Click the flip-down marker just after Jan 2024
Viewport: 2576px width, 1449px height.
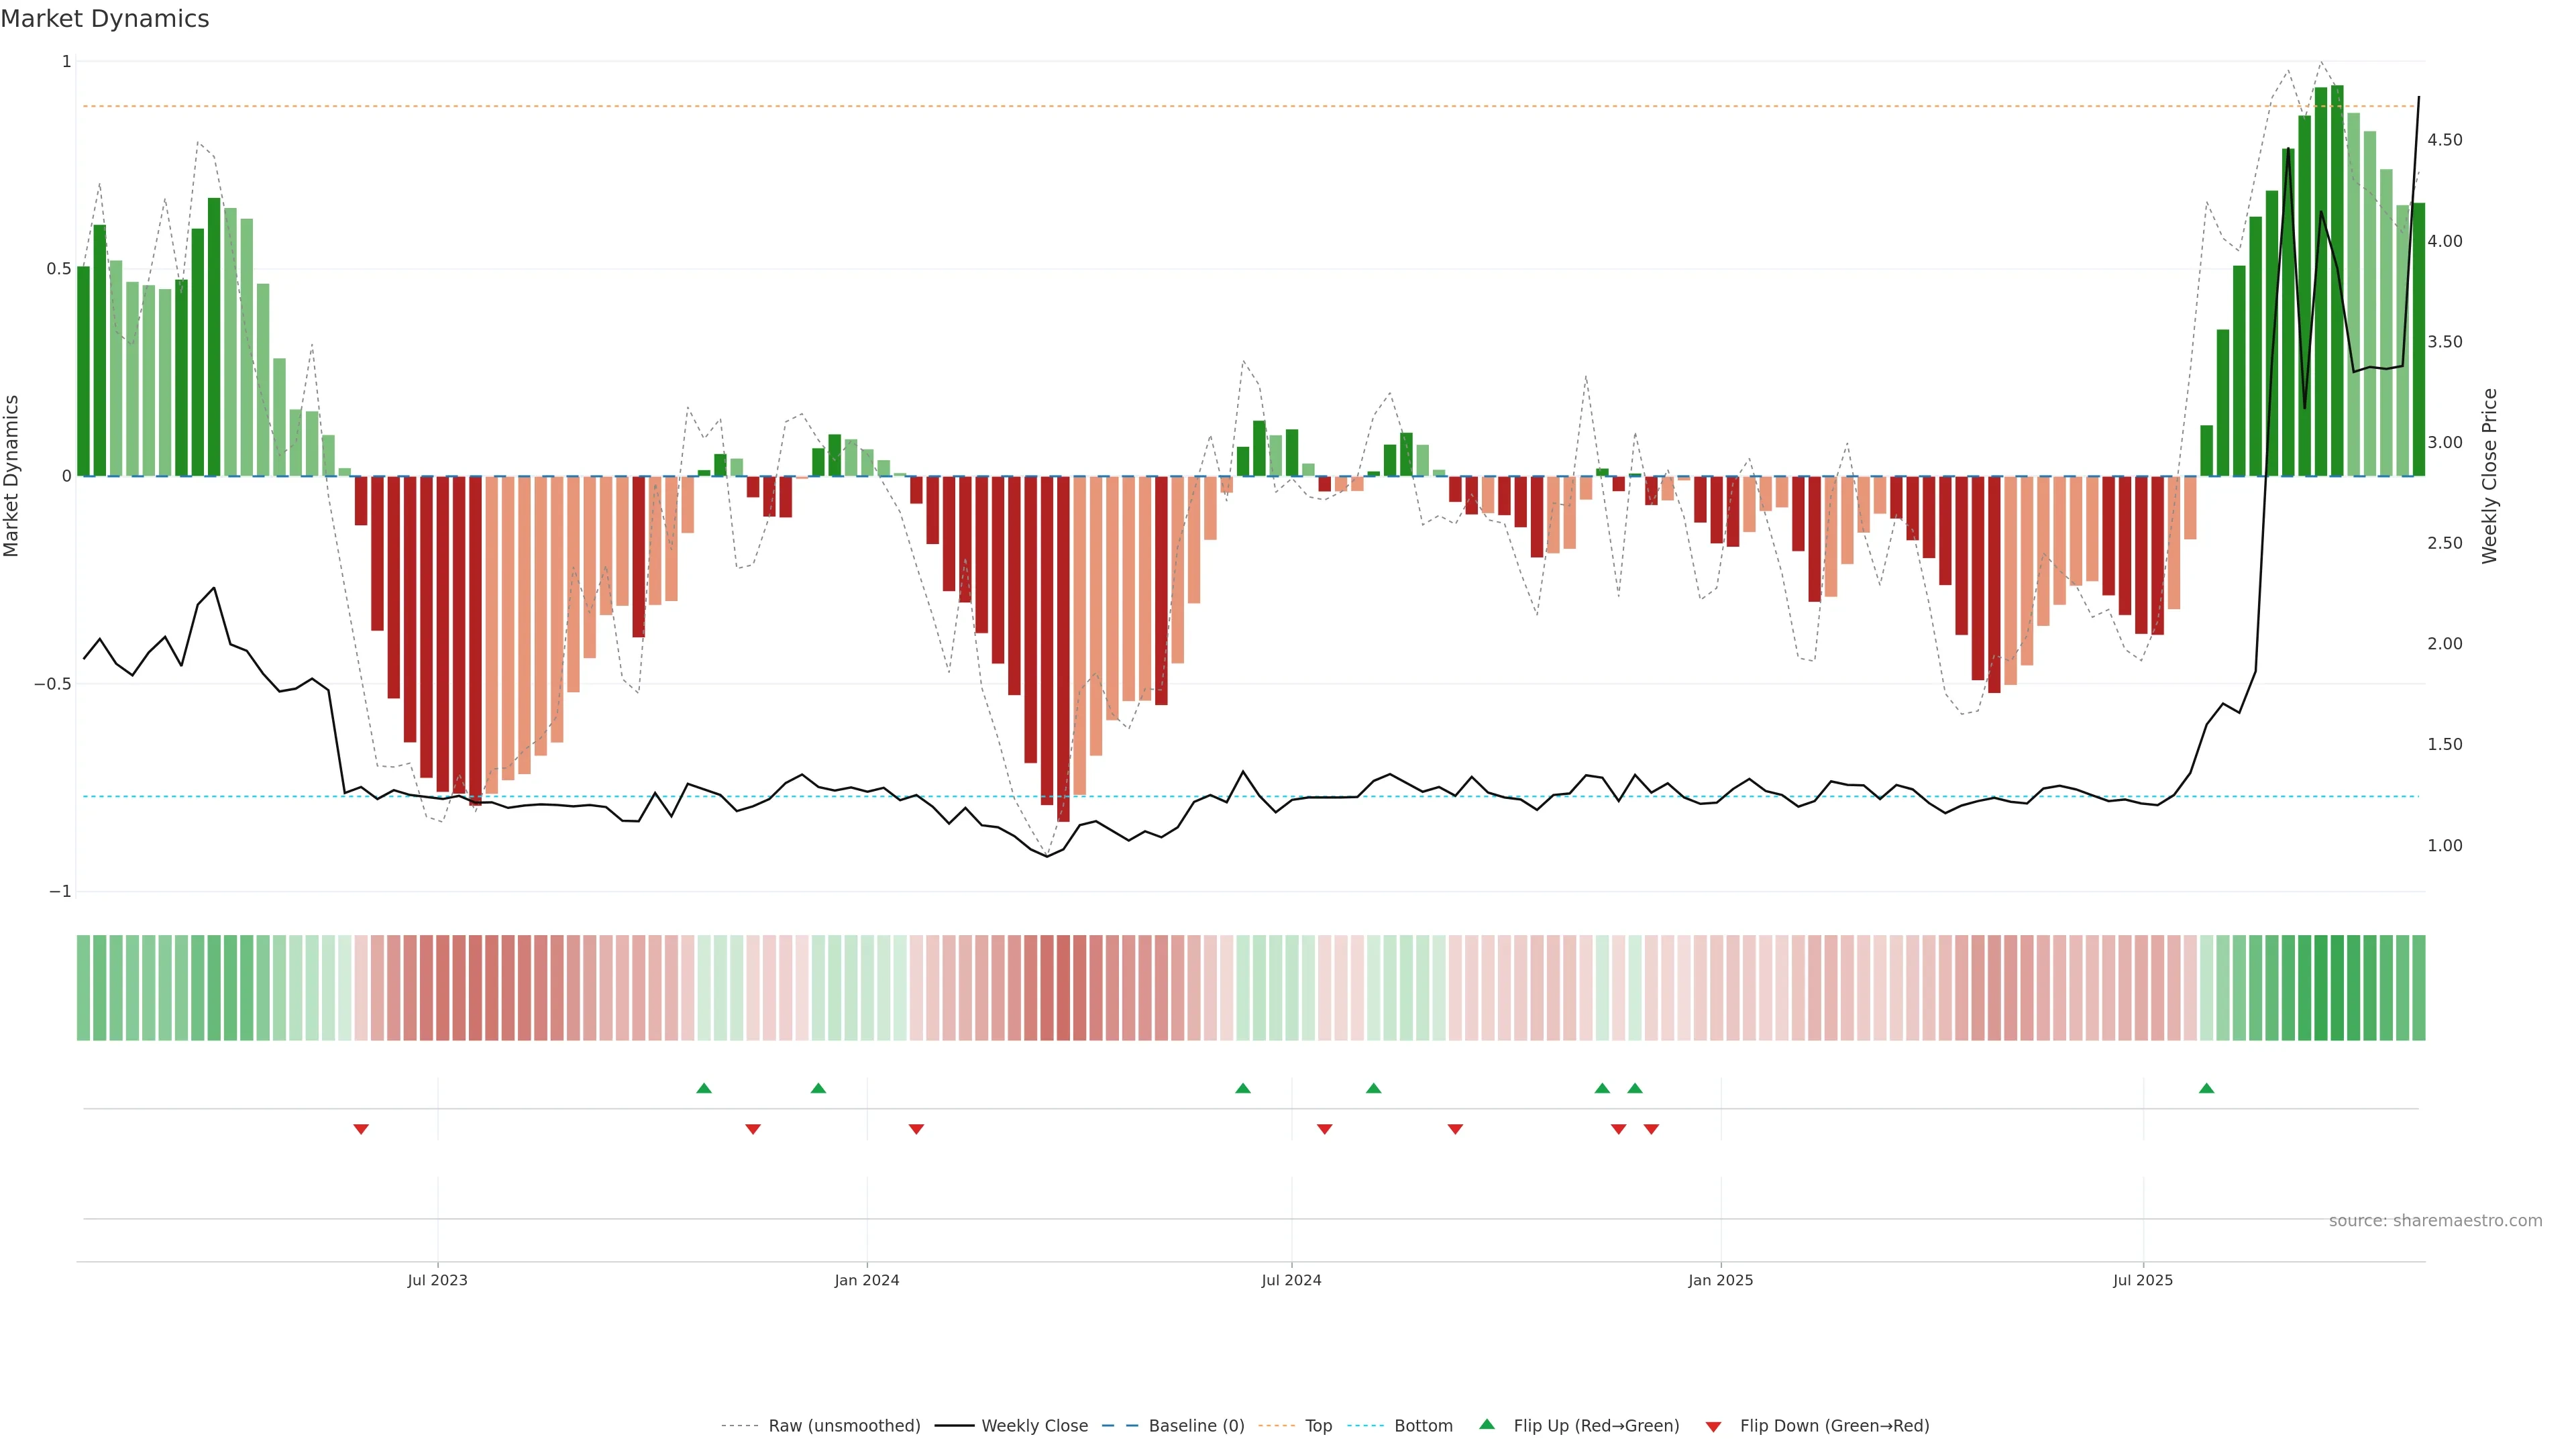916,1129
